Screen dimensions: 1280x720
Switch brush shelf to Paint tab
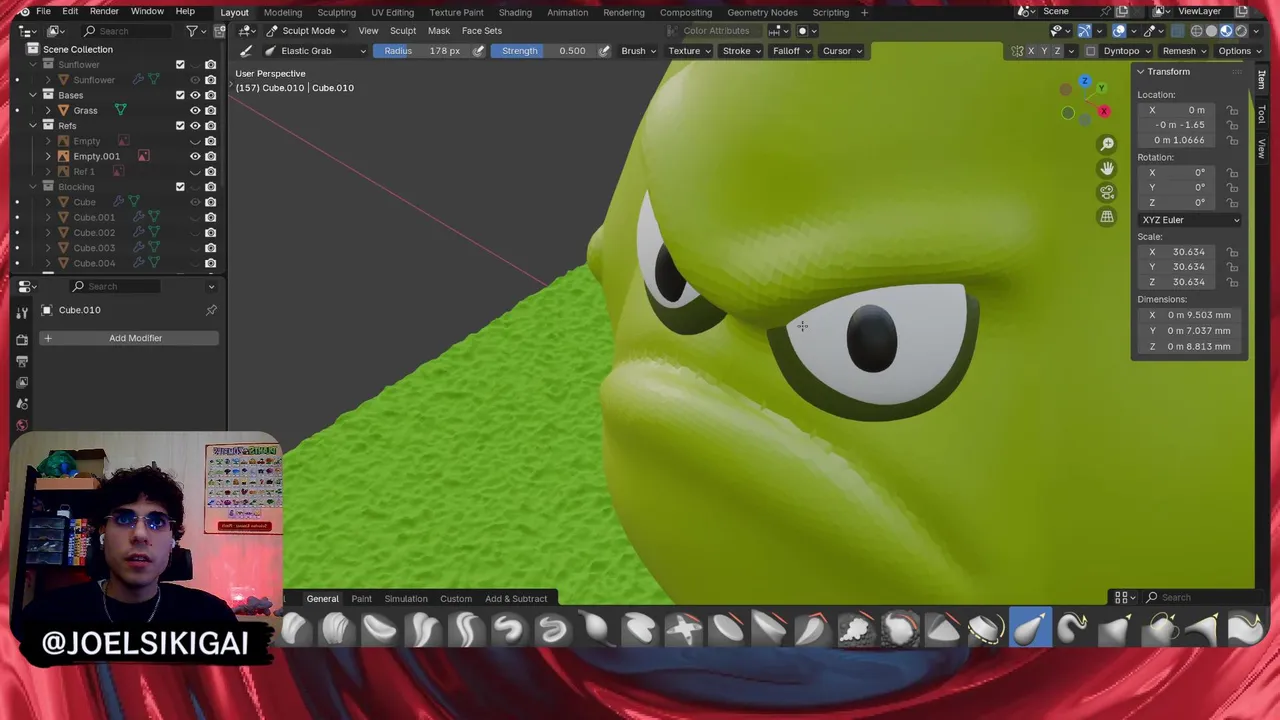pos(361,599)
